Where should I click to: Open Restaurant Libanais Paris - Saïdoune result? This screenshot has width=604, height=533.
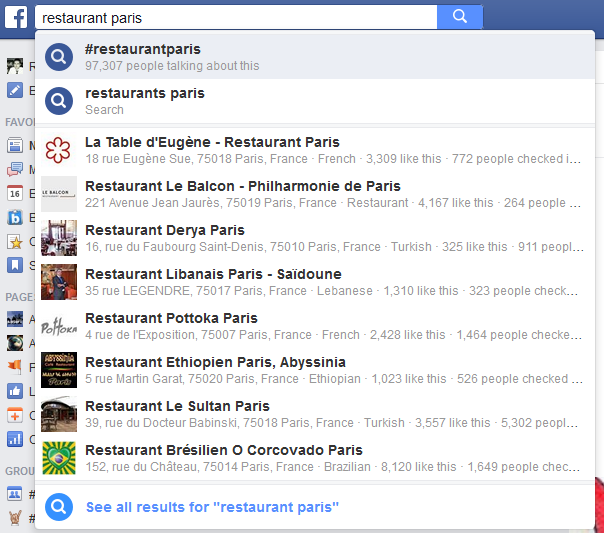point(315,282)
